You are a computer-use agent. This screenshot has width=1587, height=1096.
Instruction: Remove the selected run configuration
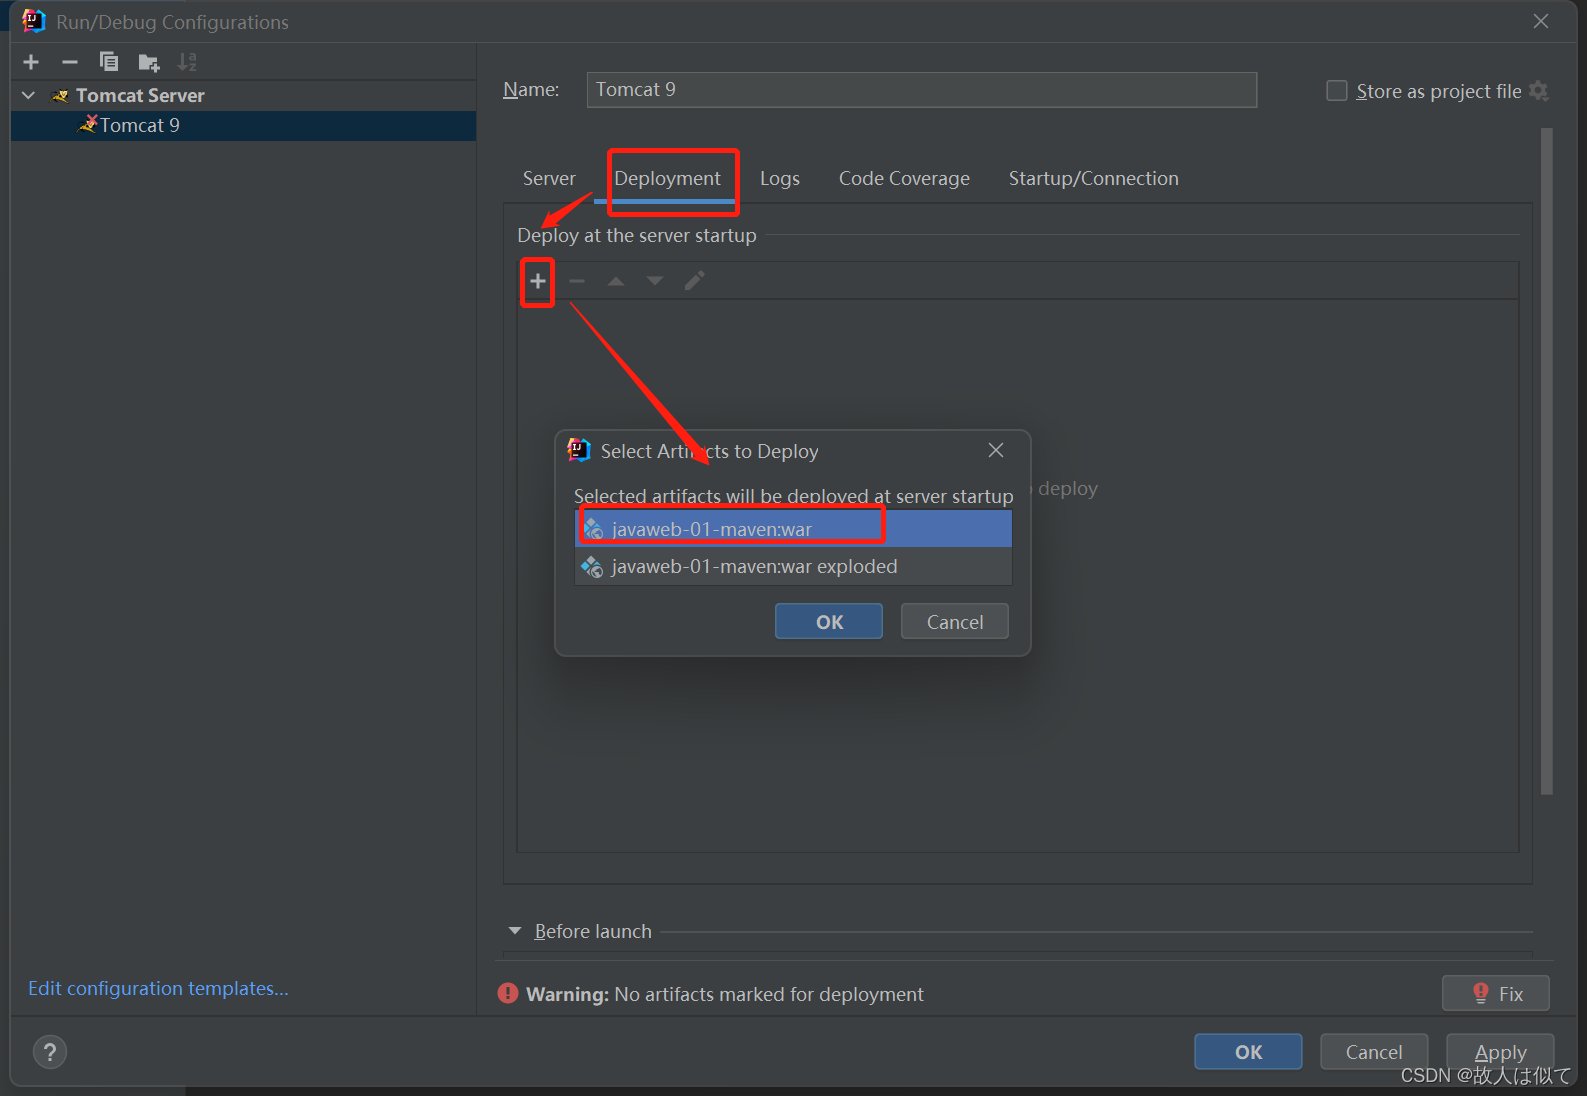coord(69,62)
